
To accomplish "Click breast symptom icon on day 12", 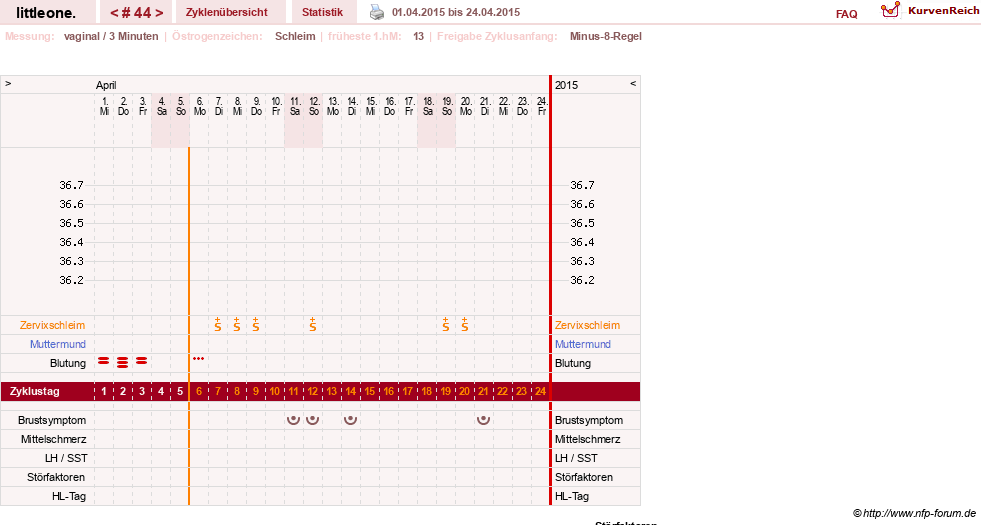I will point(312,420).
